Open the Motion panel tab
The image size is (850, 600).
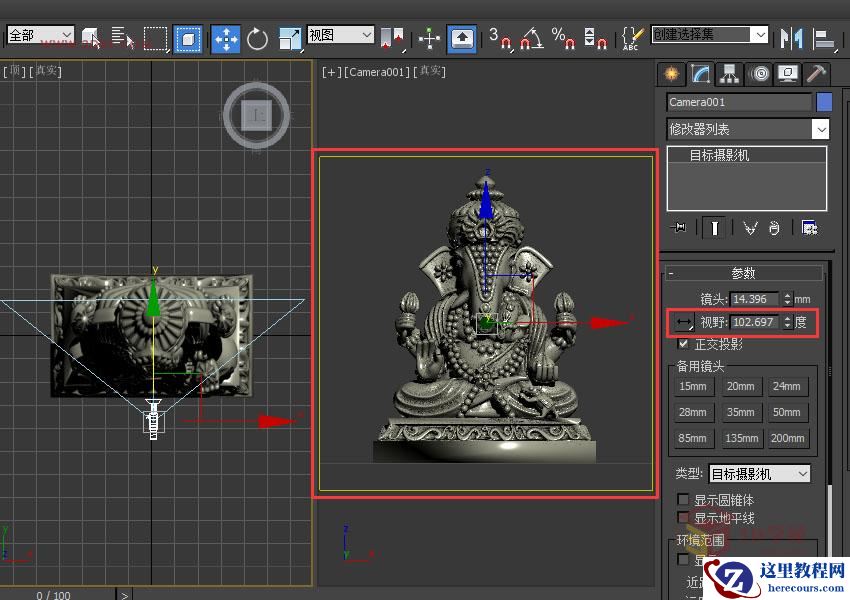point(760,74)
